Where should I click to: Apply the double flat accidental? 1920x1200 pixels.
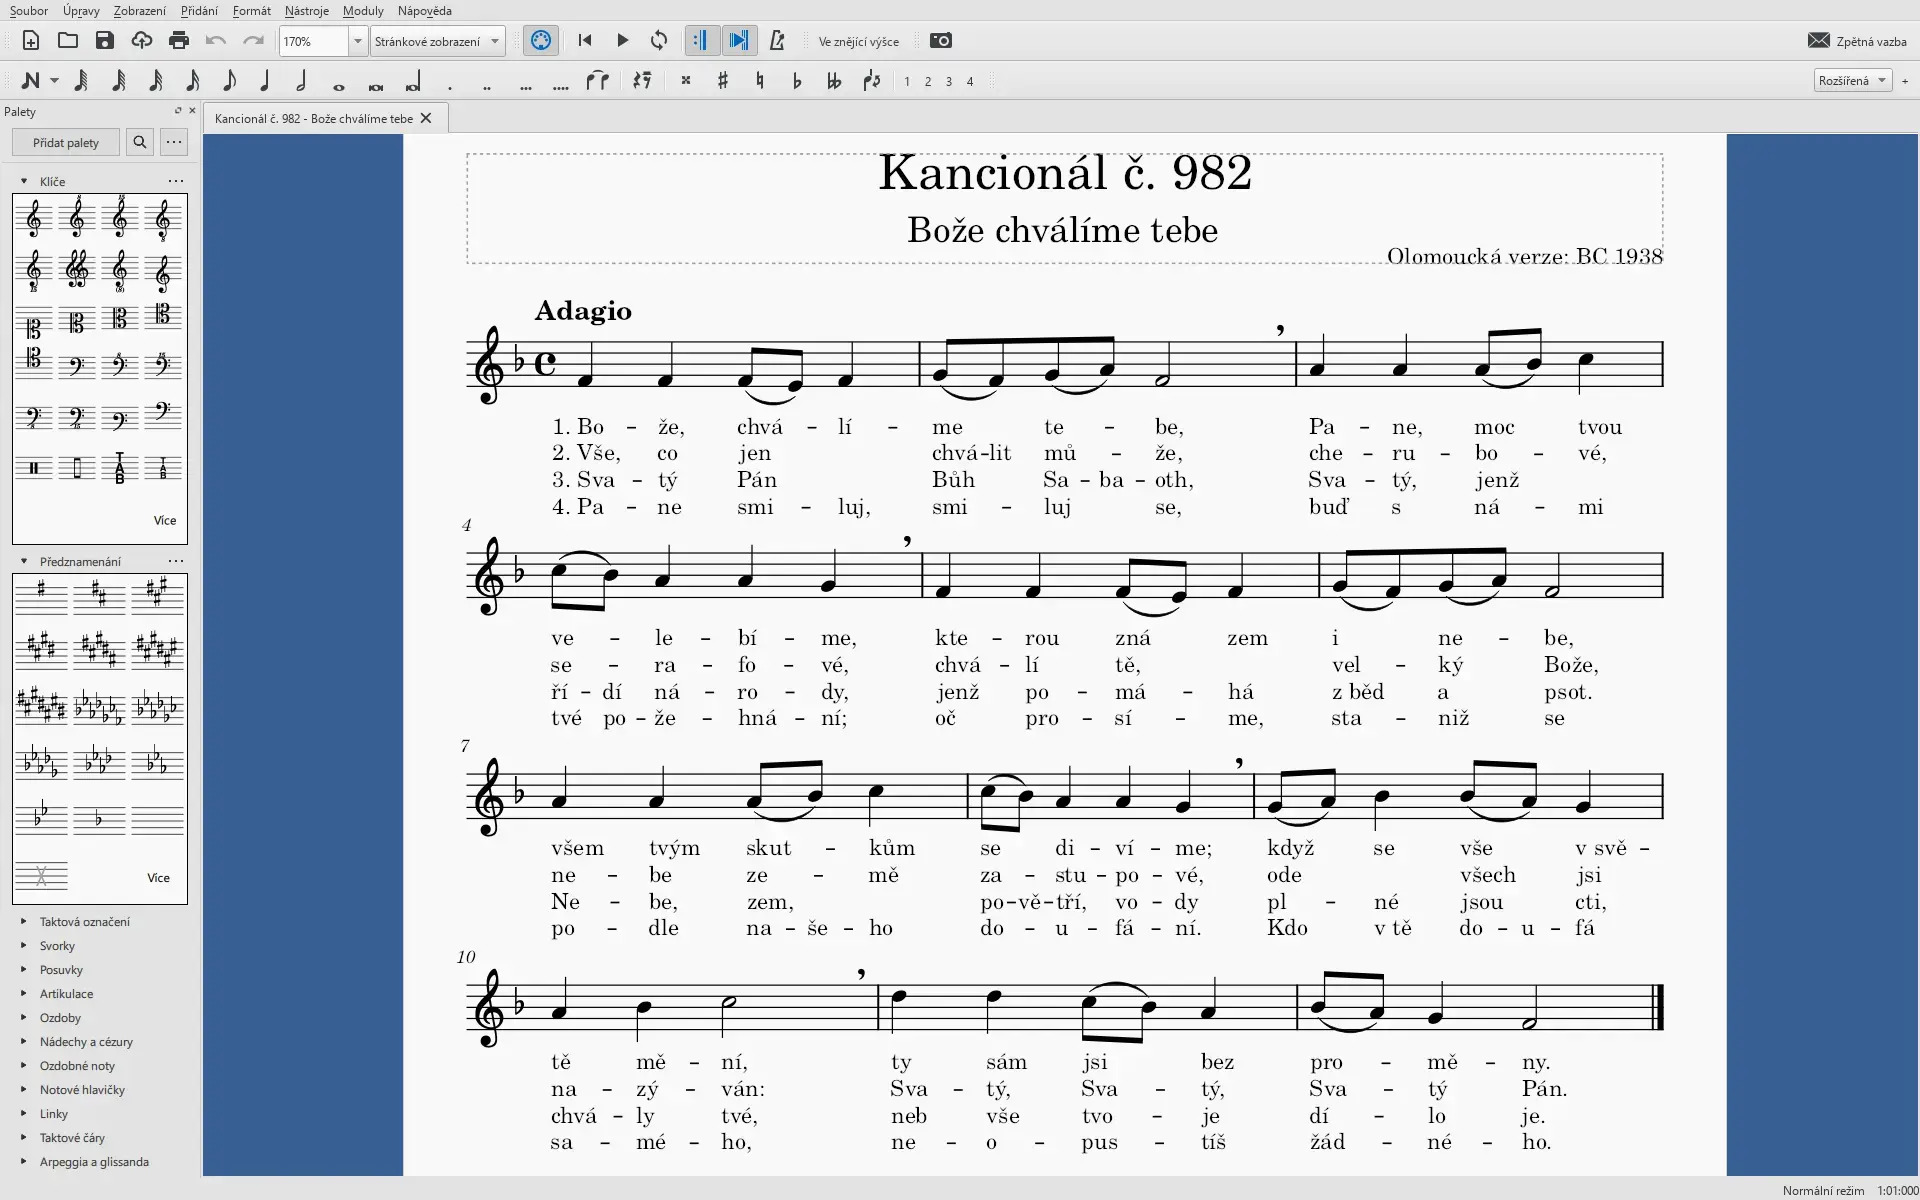pos(834,81)
